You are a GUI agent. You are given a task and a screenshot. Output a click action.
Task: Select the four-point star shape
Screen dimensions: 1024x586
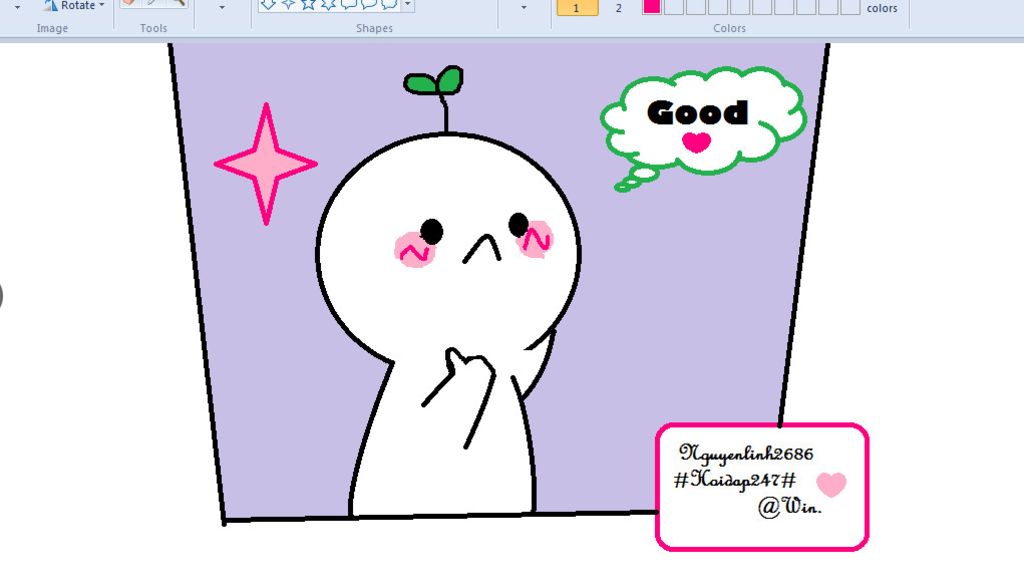tap(288, 4)
